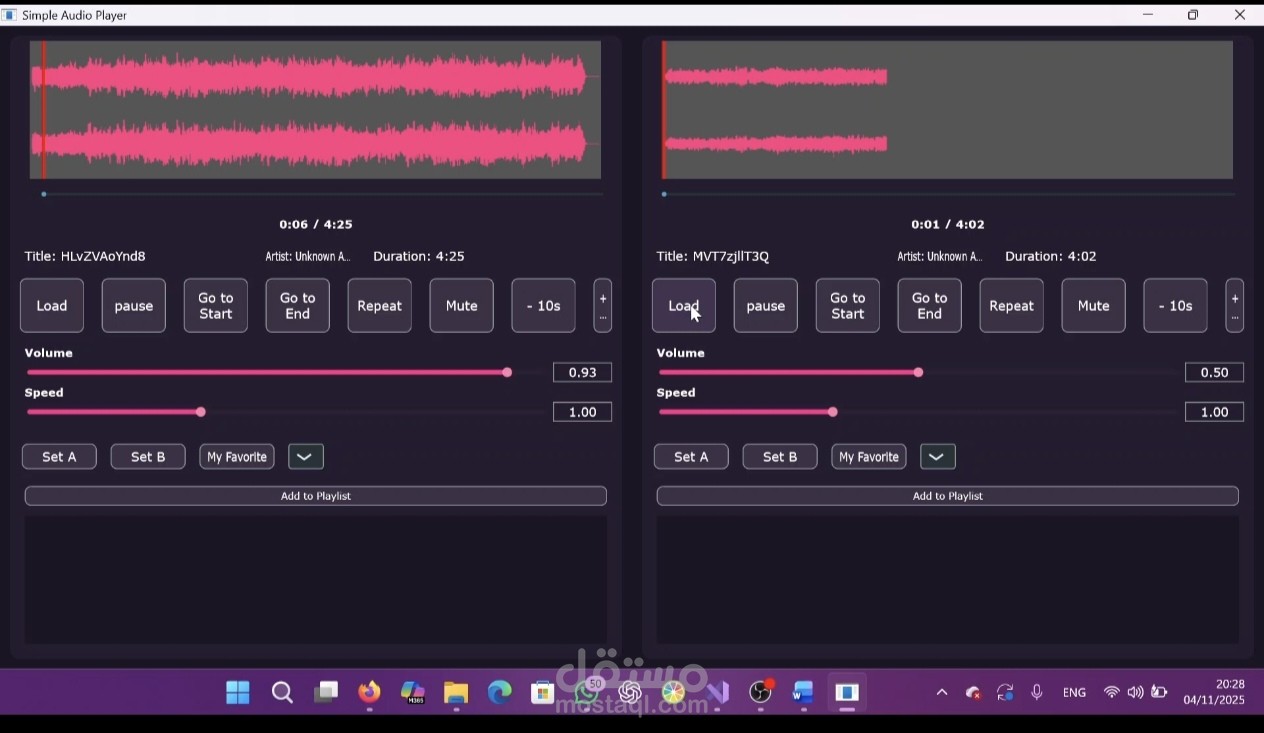Click Go to End in right player
The height and width of the screenshot is (733, 1264).
coord(930,306)
